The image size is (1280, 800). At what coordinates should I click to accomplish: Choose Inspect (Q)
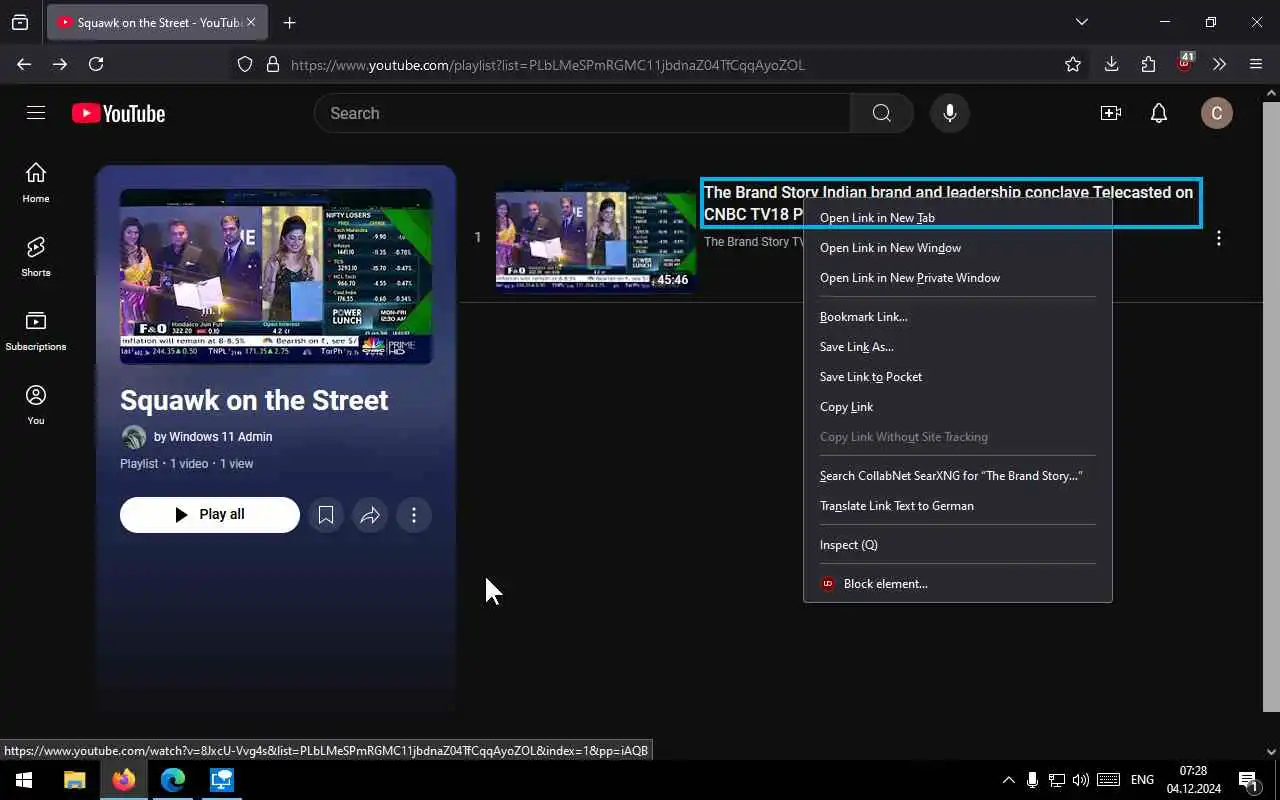tap(958, 545)
